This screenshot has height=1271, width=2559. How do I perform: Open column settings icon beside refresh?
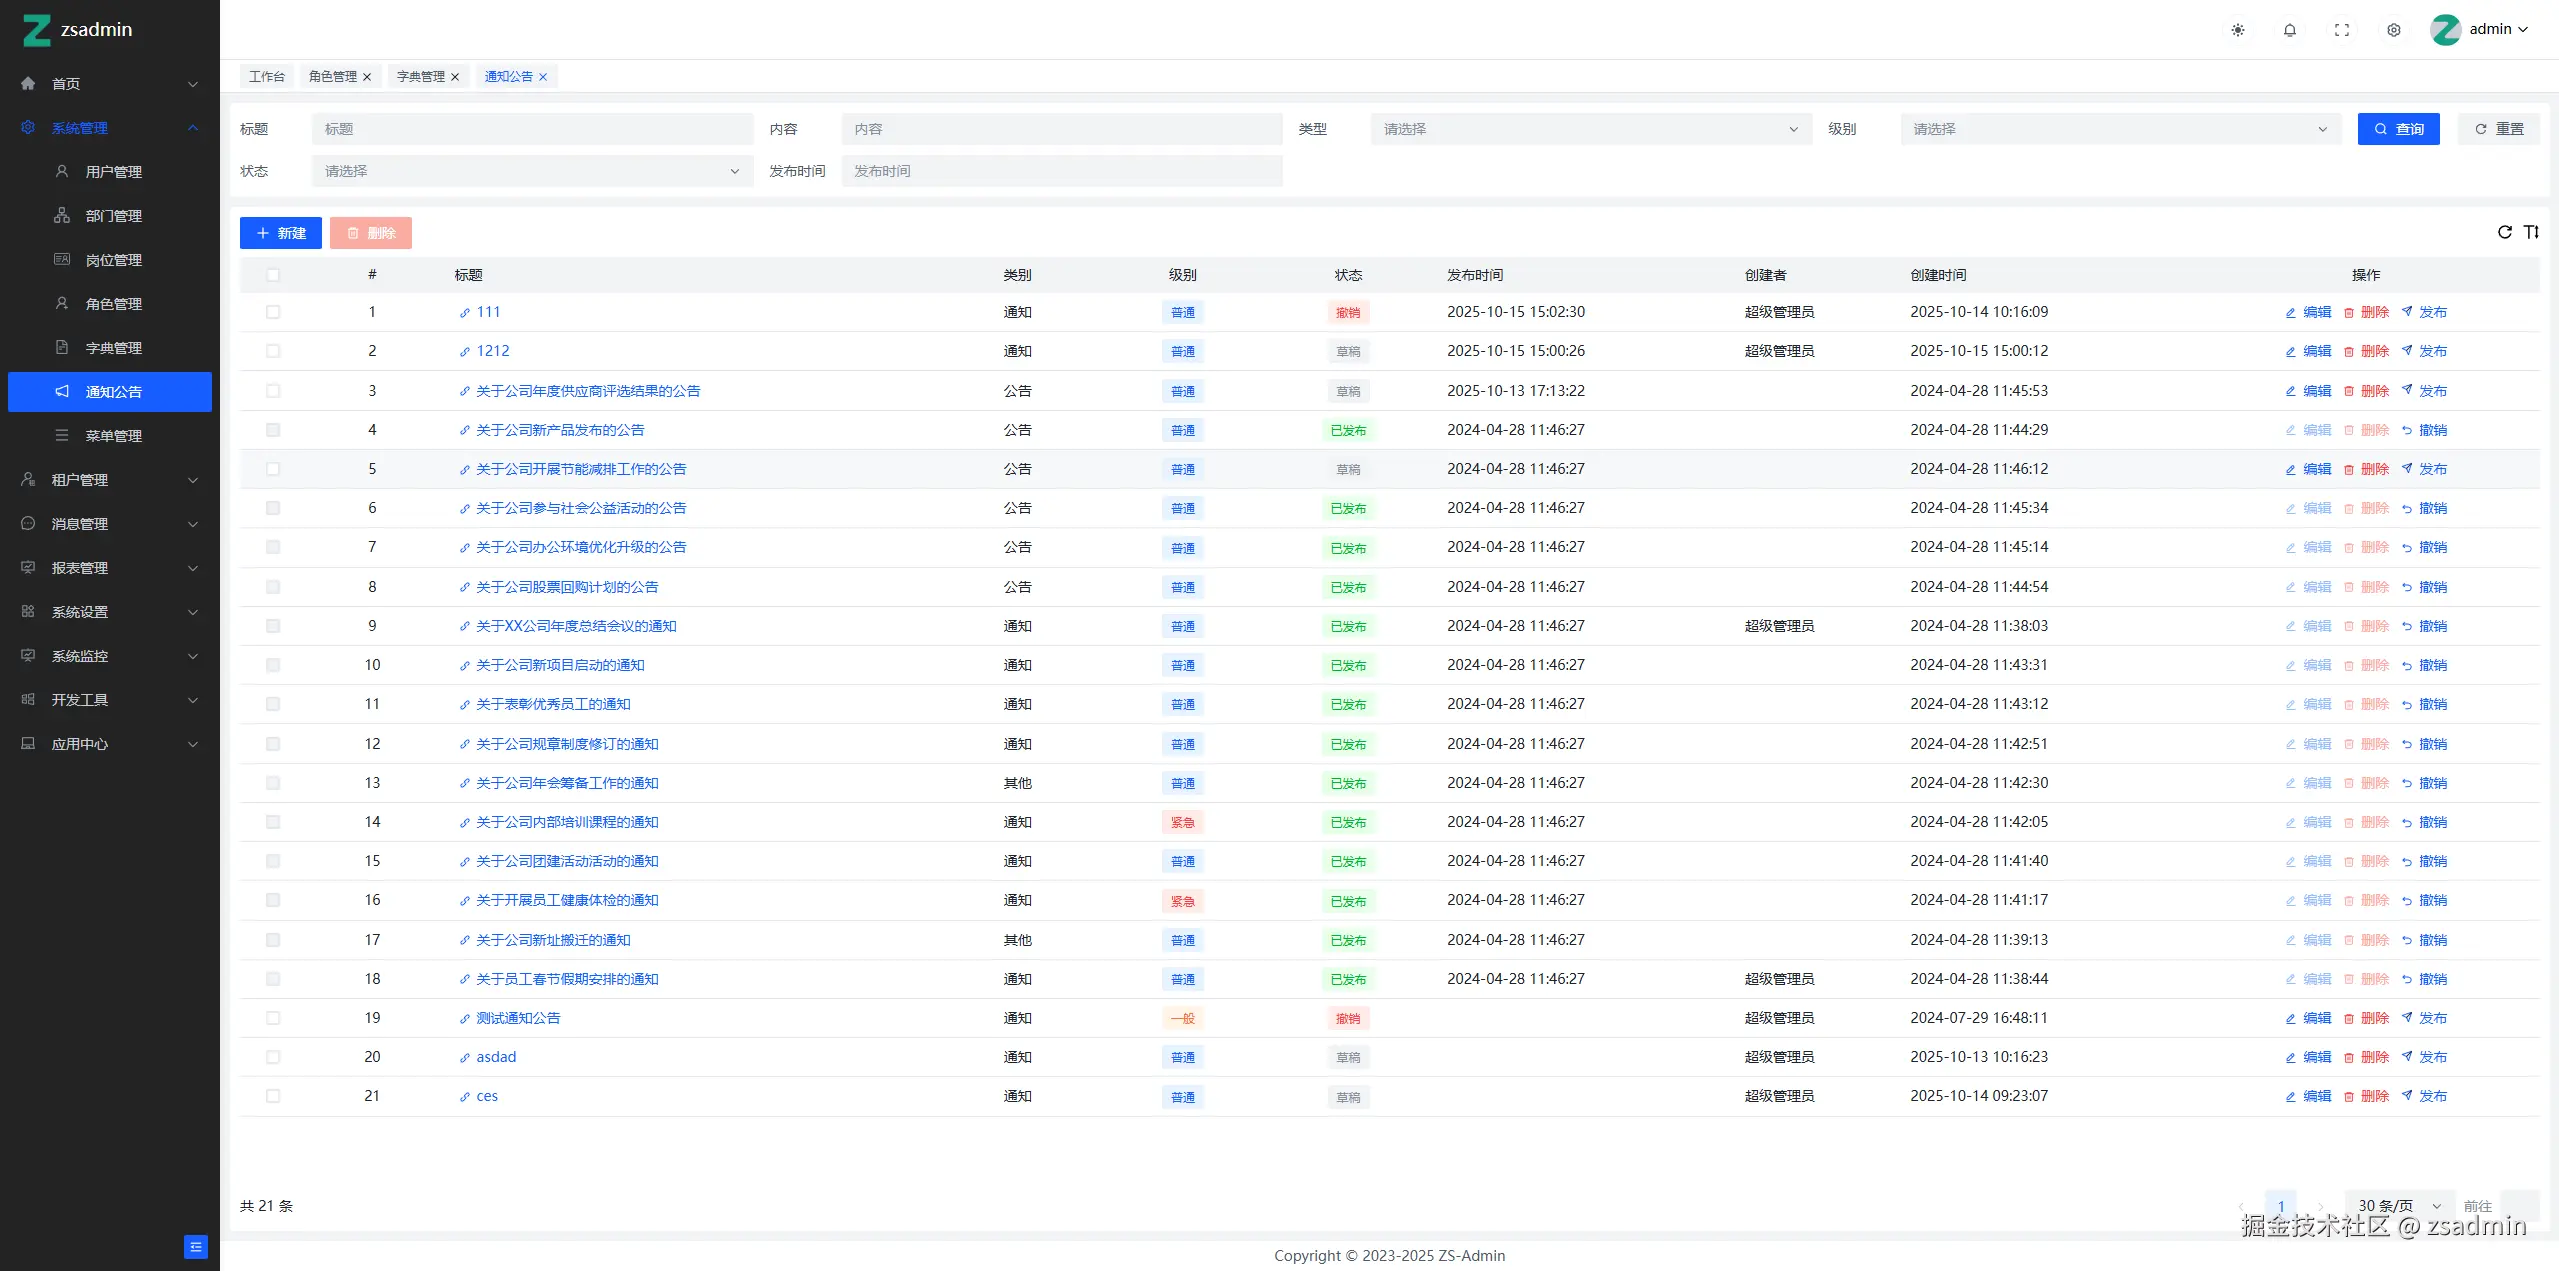[x=2531, y=232]
